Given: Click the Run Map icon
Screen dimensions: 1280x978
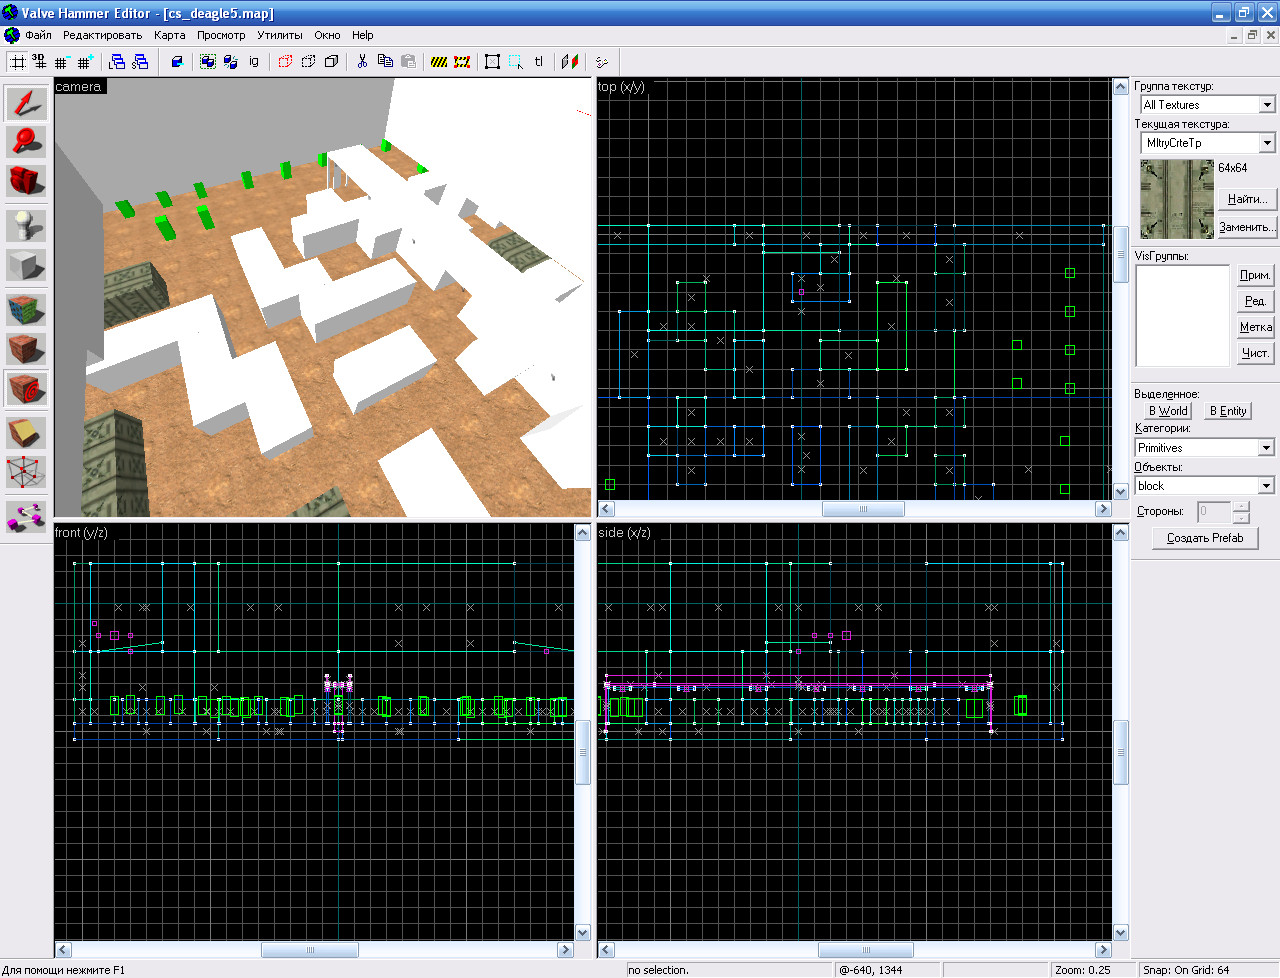Looking at the screenshot, I should 601,62.
